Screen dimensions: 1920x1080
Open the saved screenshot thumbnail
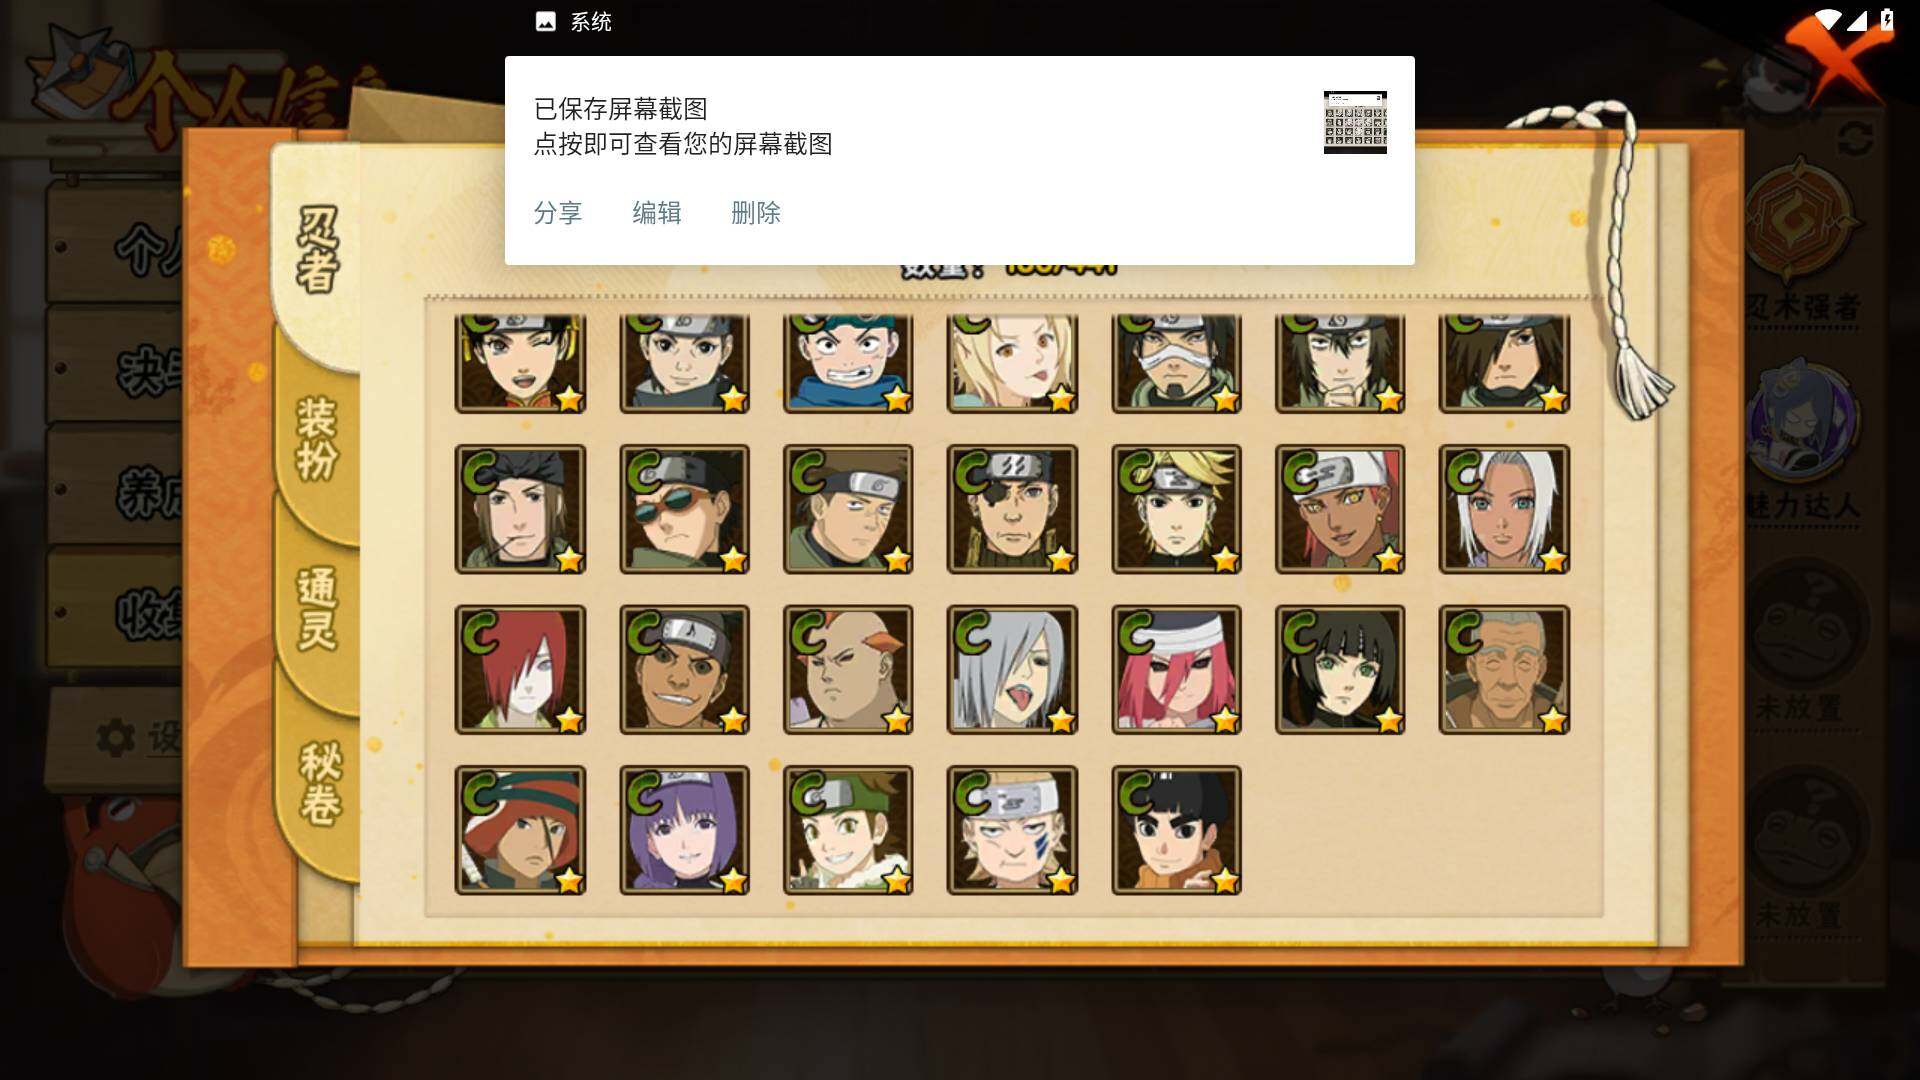coord(1355,122)
